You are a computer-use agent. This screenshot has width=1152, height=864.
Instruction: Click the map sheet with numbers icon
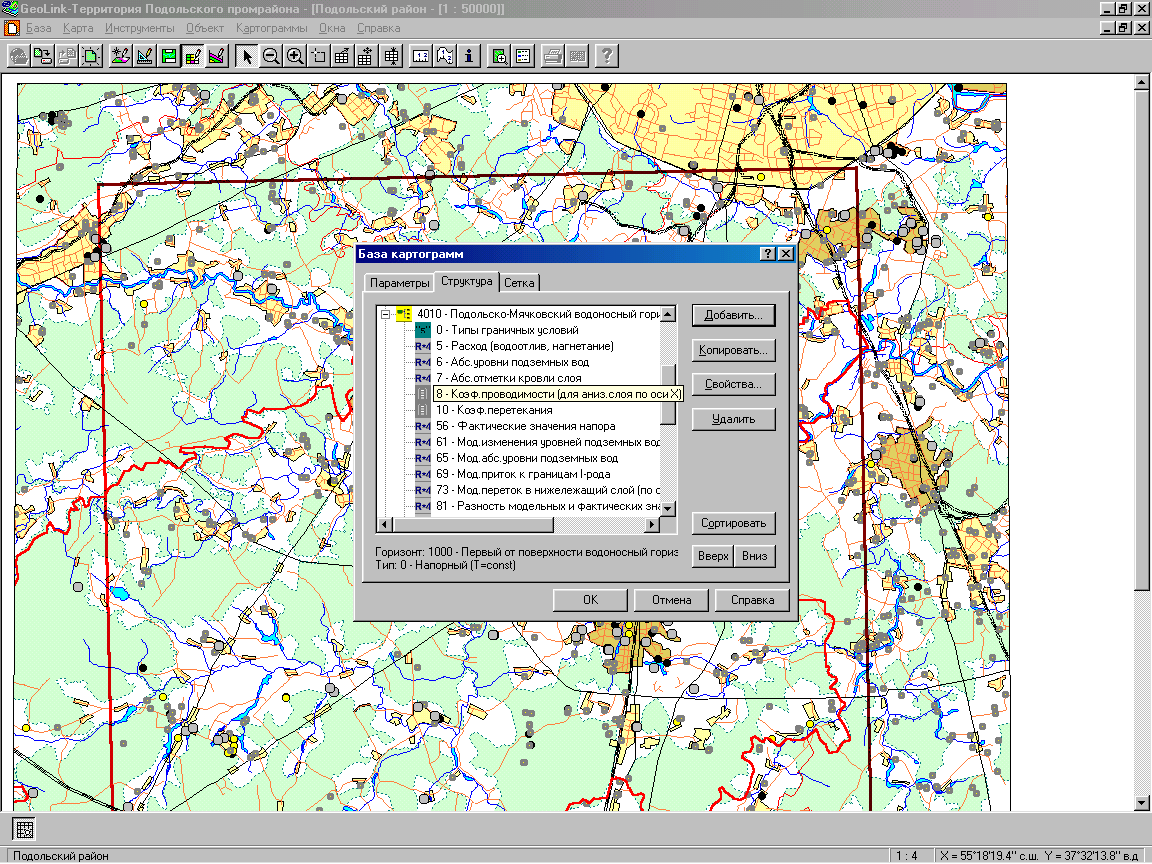(x=445, y=56)
